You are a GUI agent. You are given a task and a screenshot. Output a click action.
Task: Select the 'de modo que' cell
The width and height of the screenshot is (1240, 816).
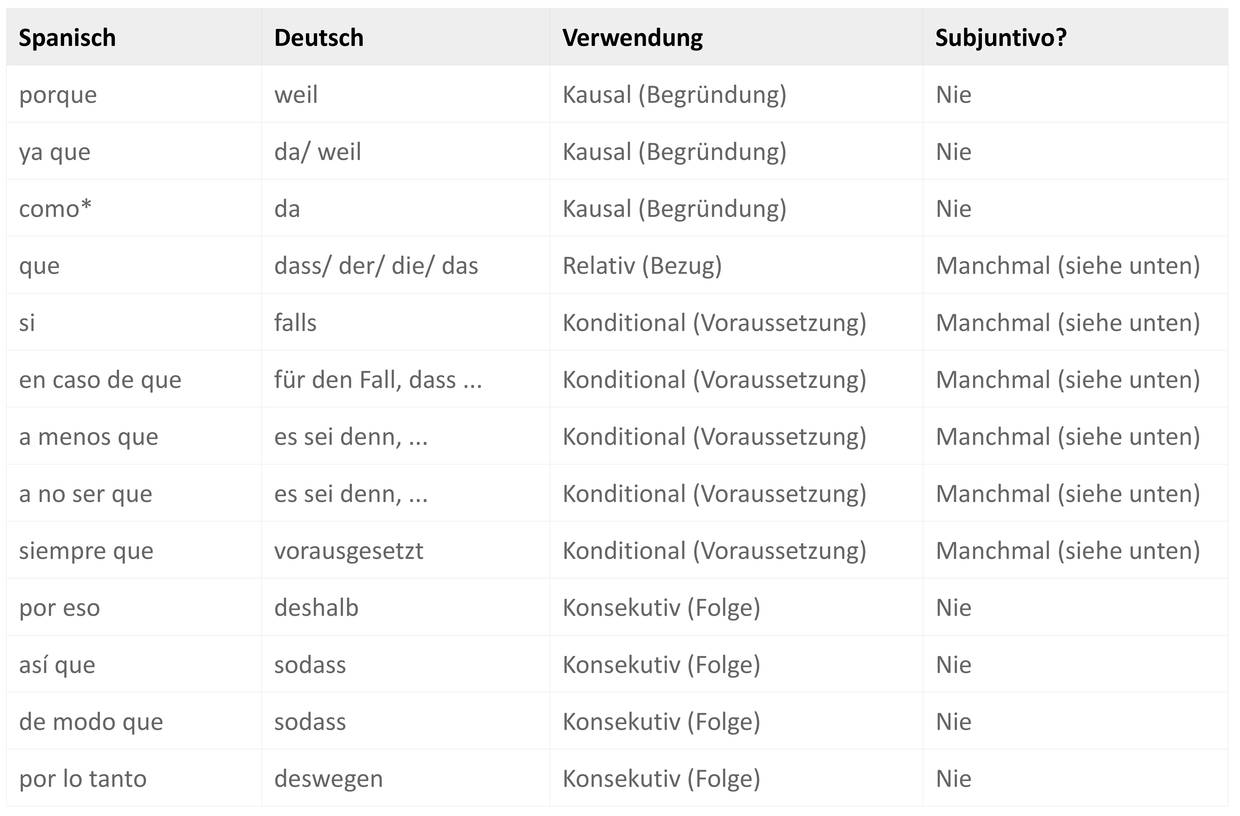91,722
